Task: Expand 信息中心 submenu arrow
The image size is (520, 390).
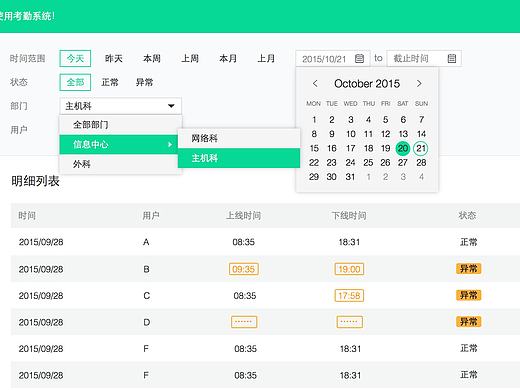Action: click(x=170, y=144)
